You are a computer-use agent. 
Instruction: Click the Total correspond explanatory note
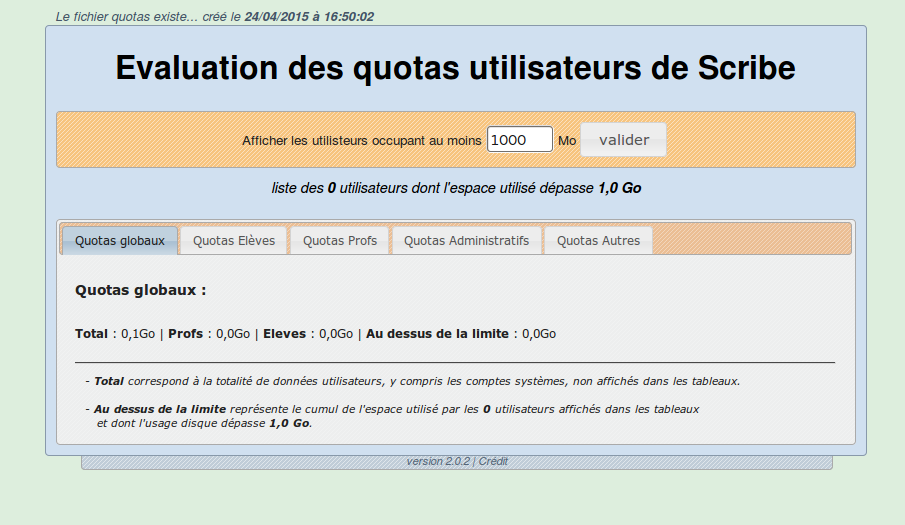[x=413, y=381]
